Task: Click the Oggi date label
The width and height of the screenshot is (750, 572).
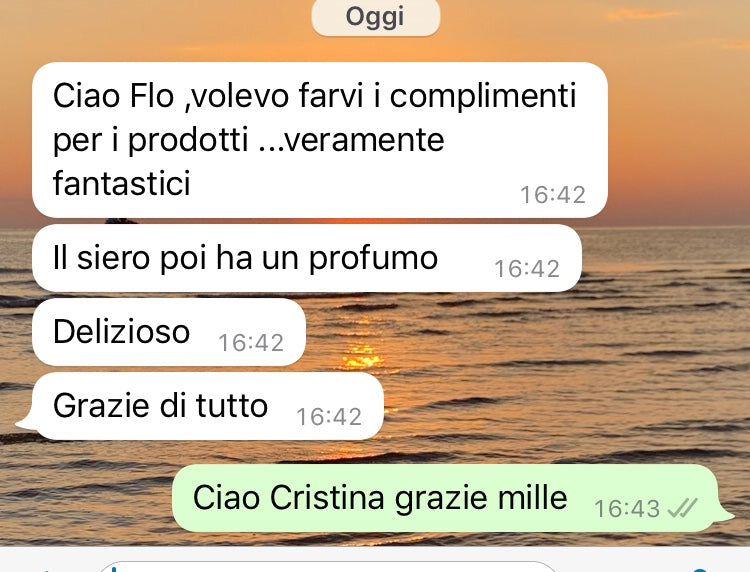Action: 375,17
